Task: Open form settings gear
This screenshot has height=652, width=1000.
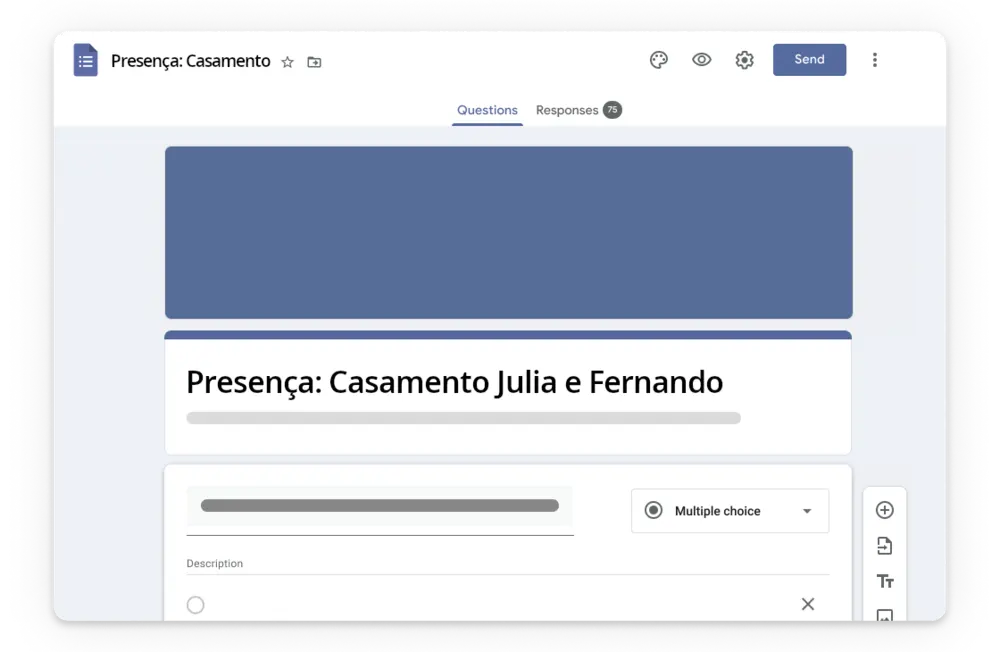Action: (x=744, y=60)
